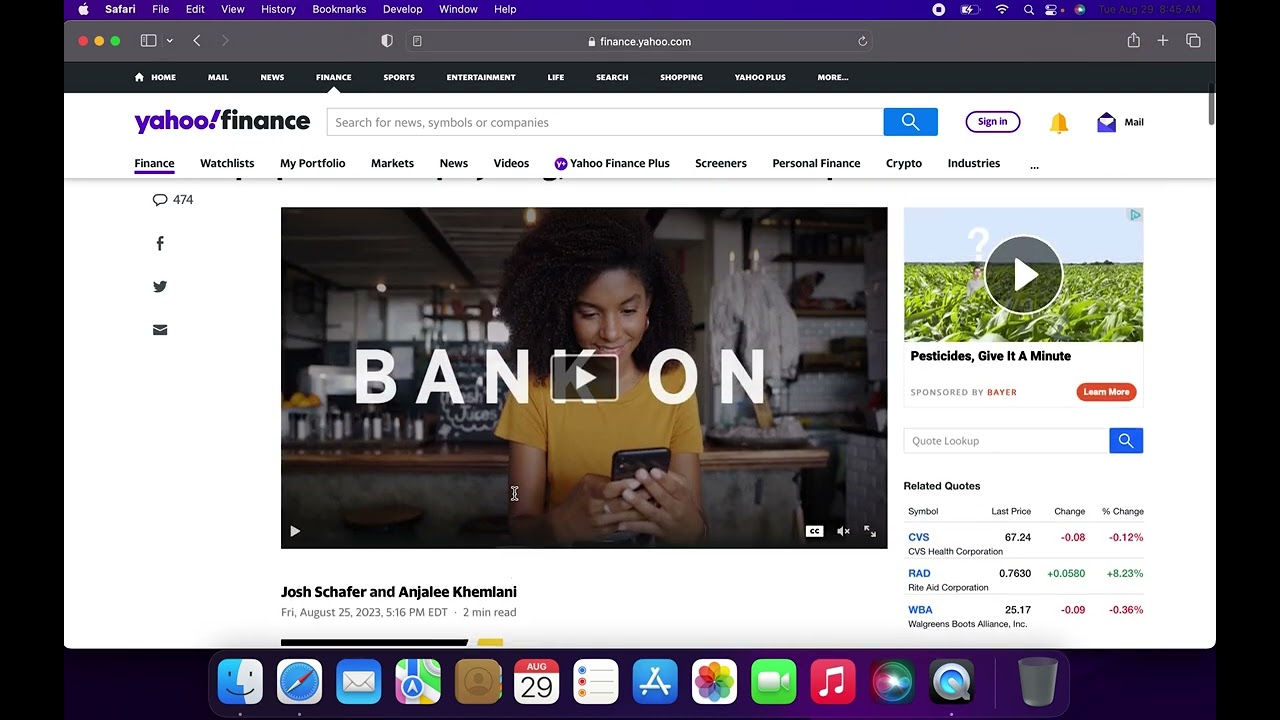
Task: Open Music from the Dock
Action: tap(833, 683)
